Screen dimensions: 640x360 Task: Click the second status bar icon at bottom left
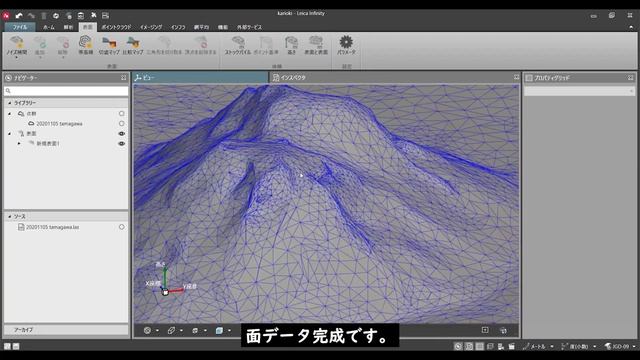click(16, 346)
